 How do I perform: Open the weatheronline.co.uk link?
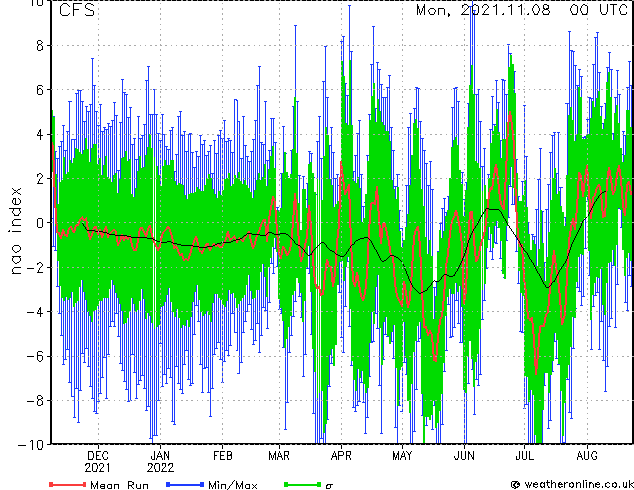pos(576,484)
